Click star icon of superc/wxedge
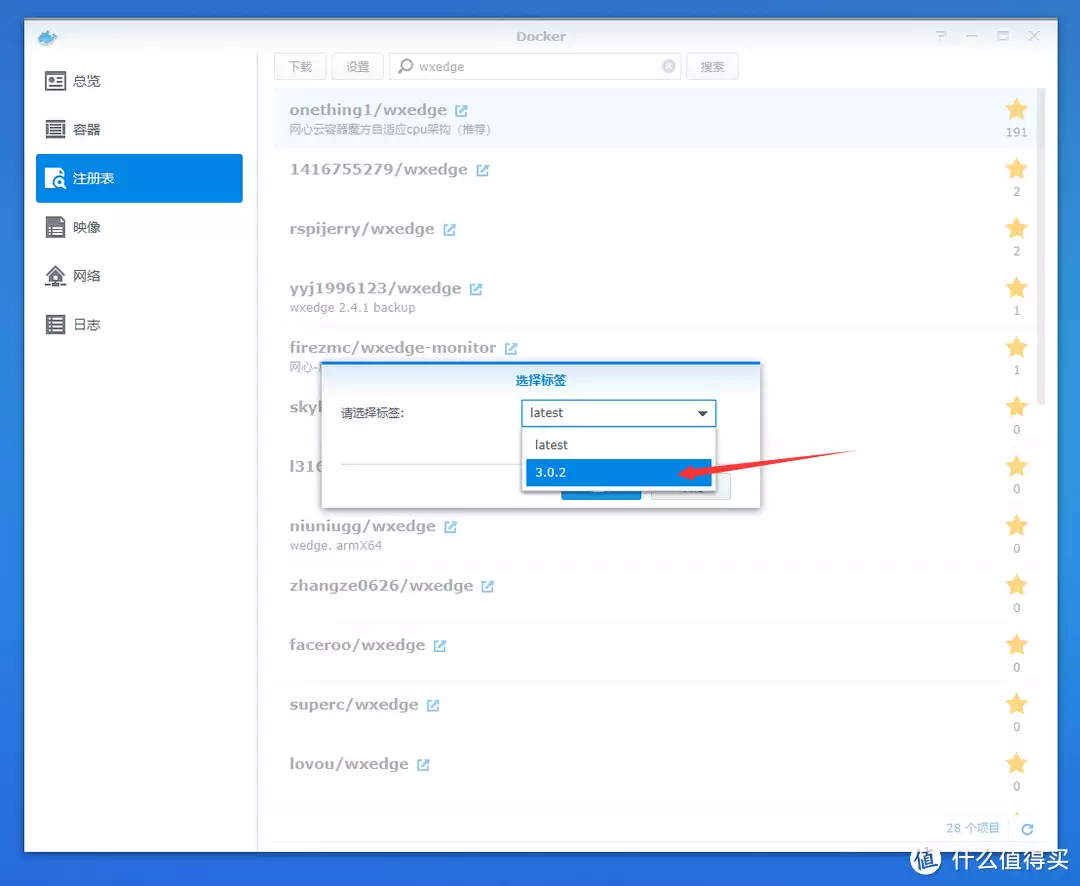This screenshot has width=1080, height=886. pyautogui.click(x=1017, y=703)
